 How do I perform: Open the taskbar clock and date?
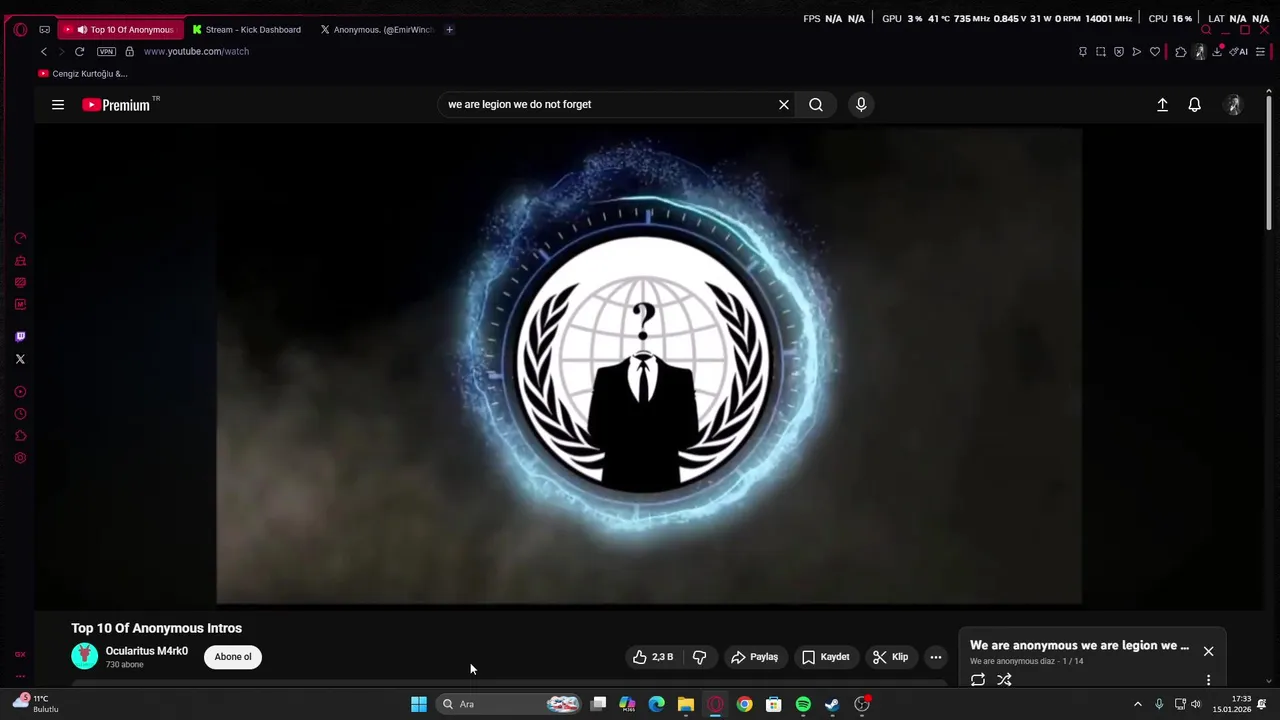click(x=1232, y=704)
